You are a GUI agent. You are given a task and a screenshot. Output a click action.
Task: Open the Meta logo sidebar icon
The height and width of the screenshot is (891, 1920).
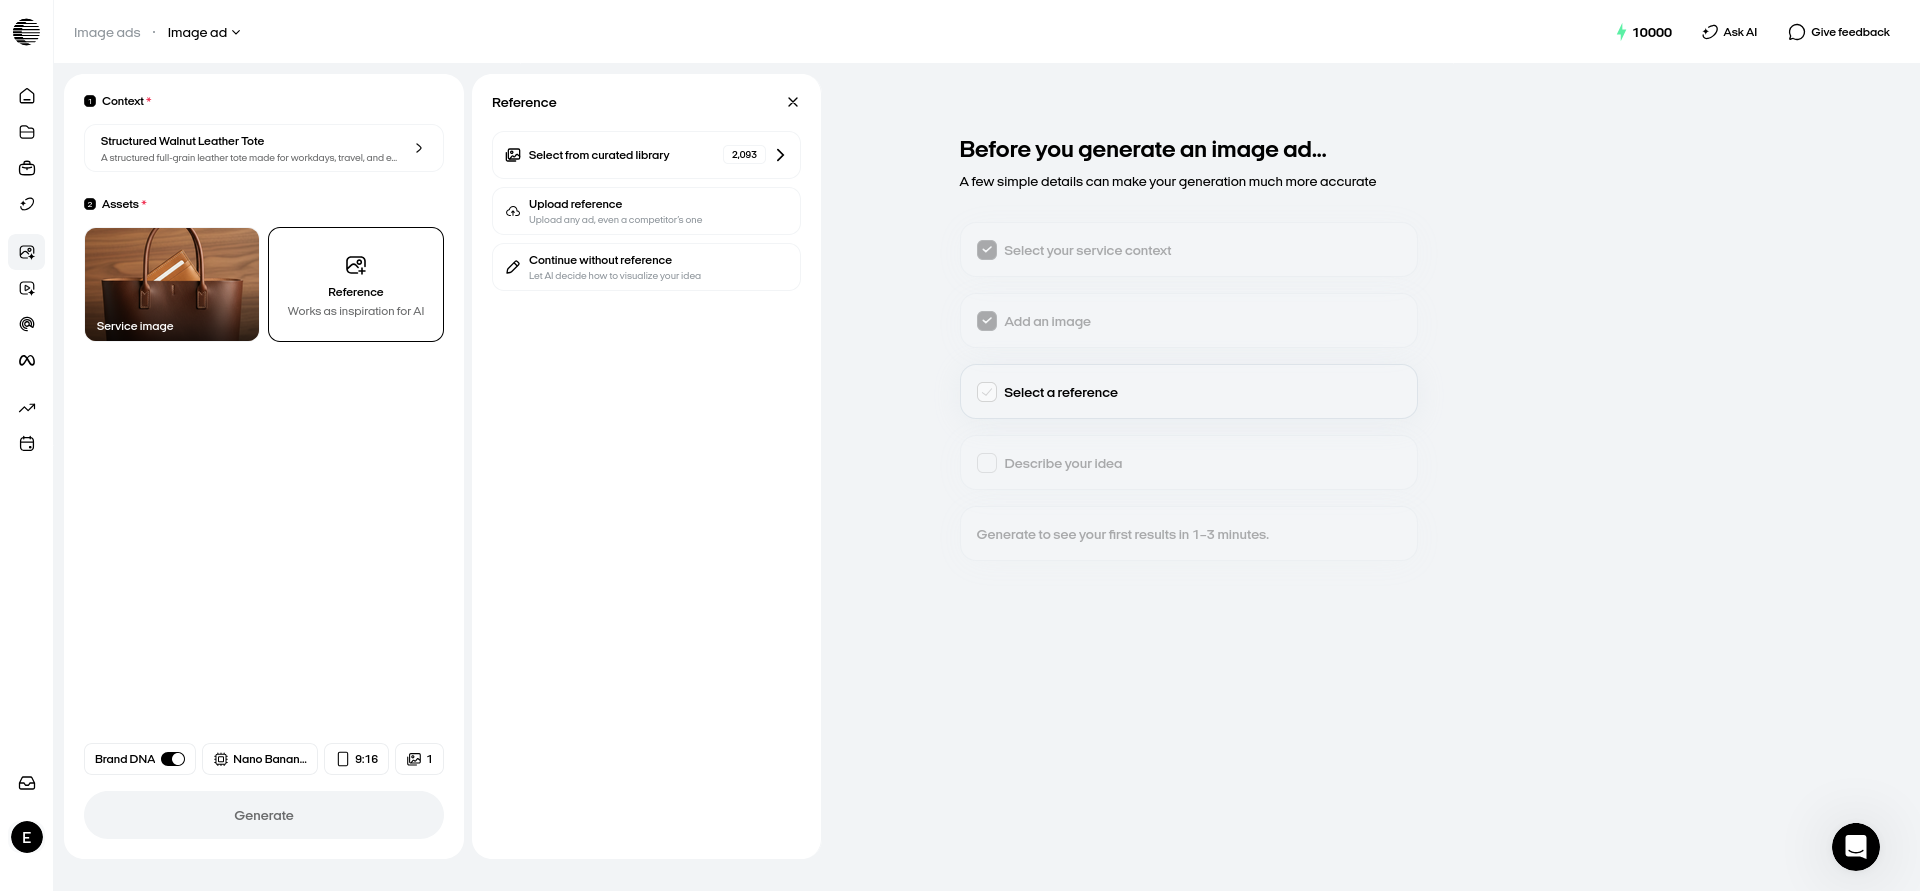(27, 360)
